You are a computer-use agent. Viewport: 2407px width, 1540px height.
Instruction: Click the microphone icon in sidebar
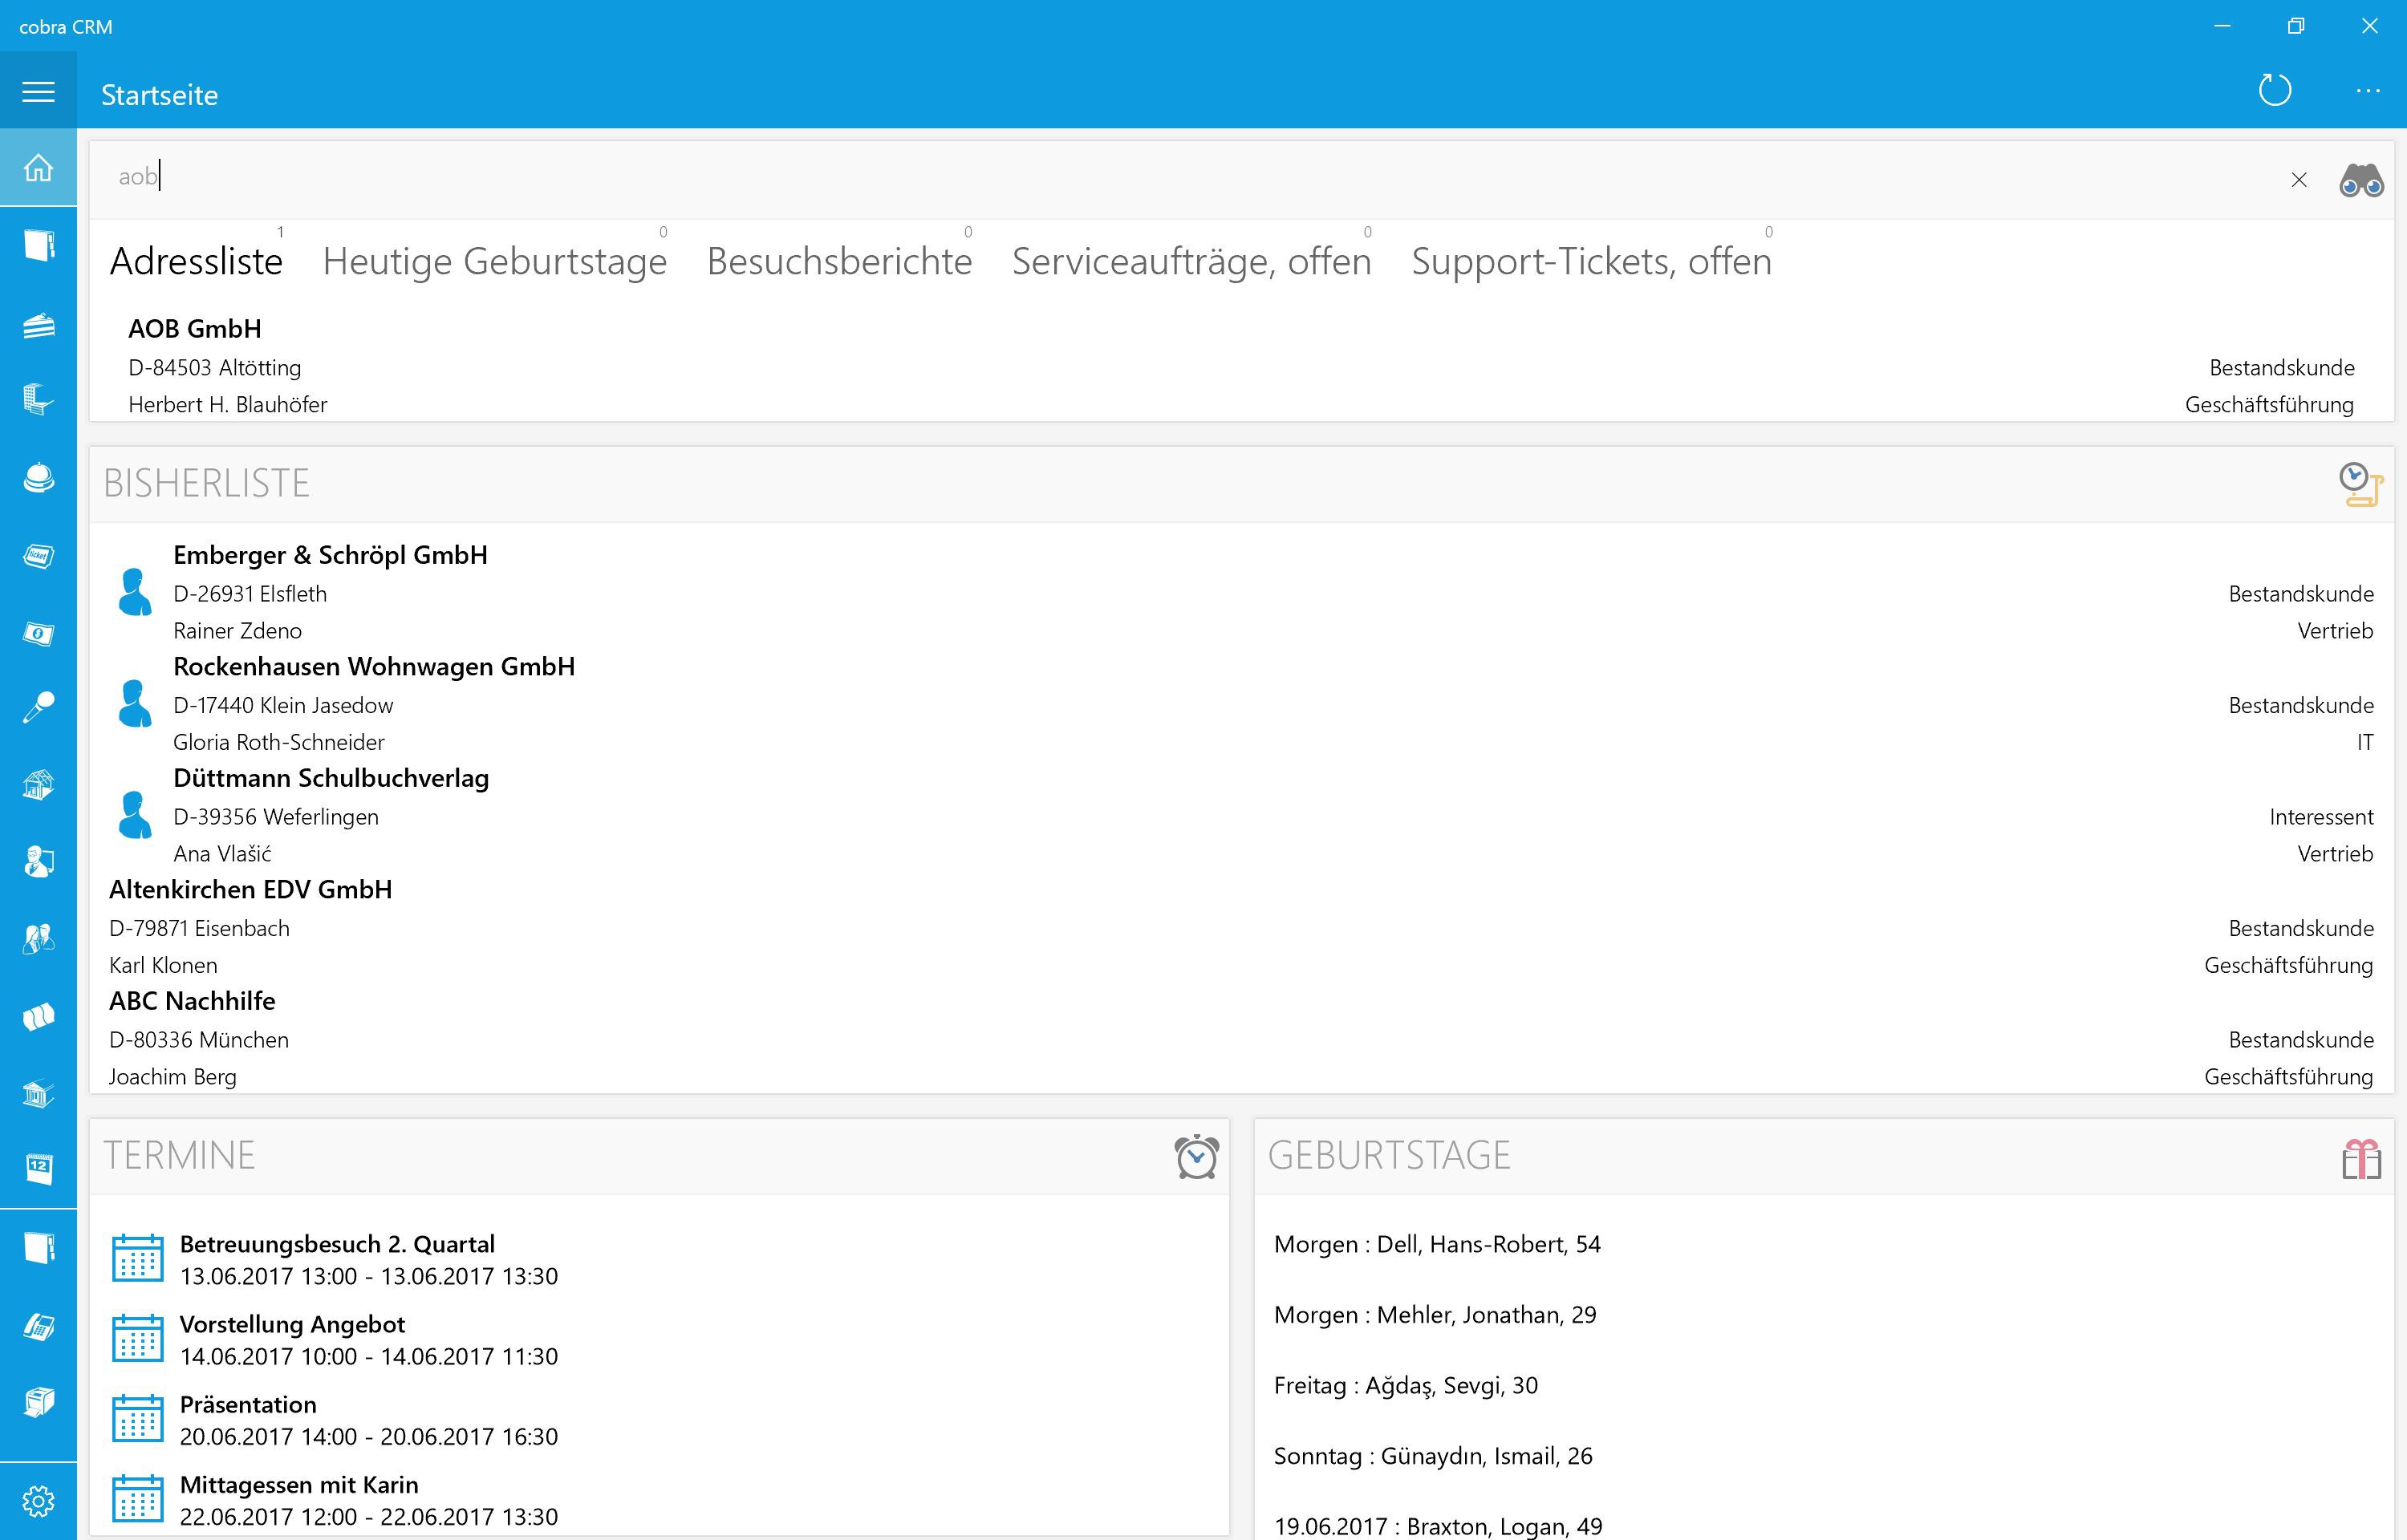(x=38, y=708)
